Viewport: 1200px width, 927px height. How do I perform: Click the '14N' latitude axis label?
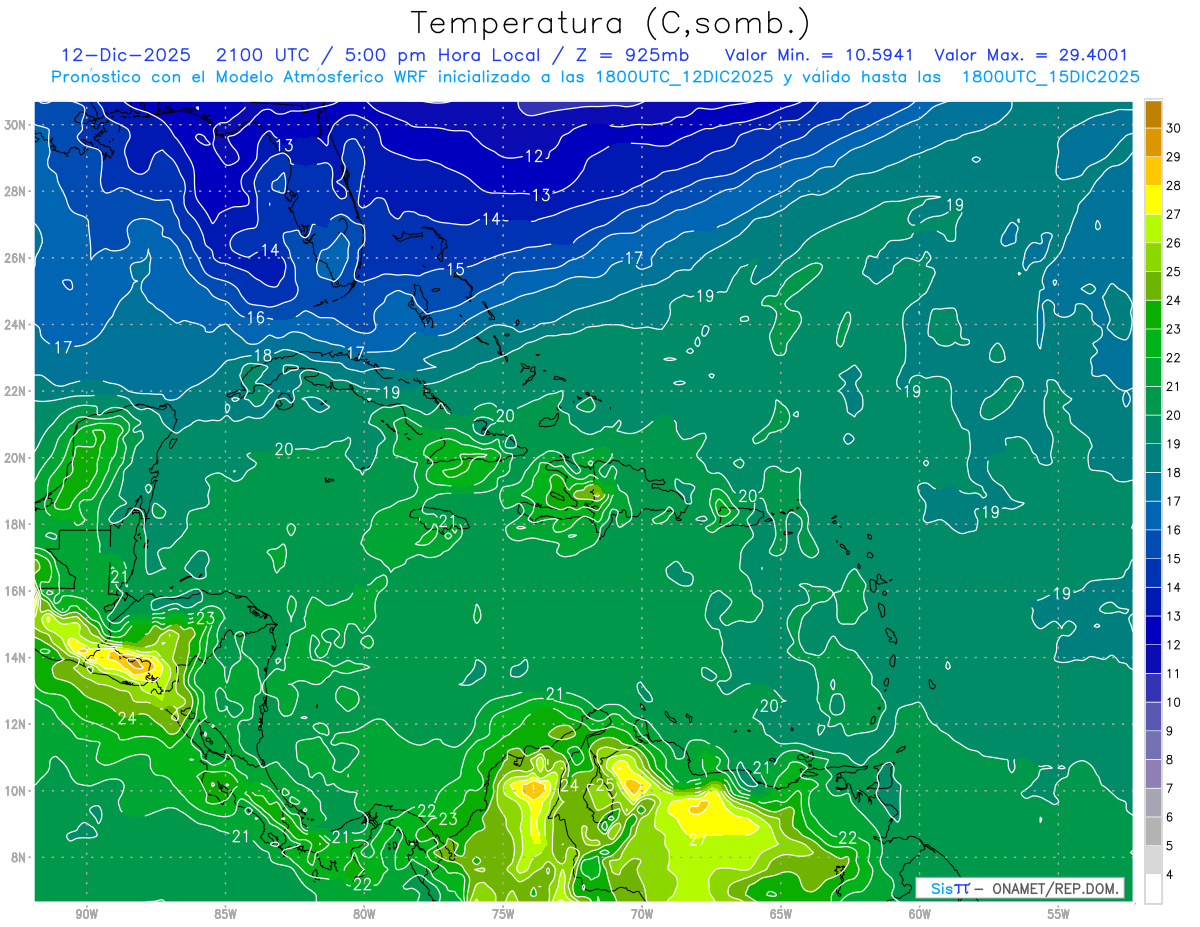[15, 657]
